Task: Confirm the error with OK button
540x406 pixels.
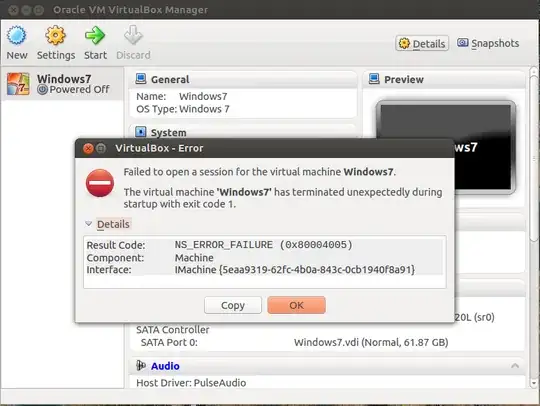Action: point(296,305)
